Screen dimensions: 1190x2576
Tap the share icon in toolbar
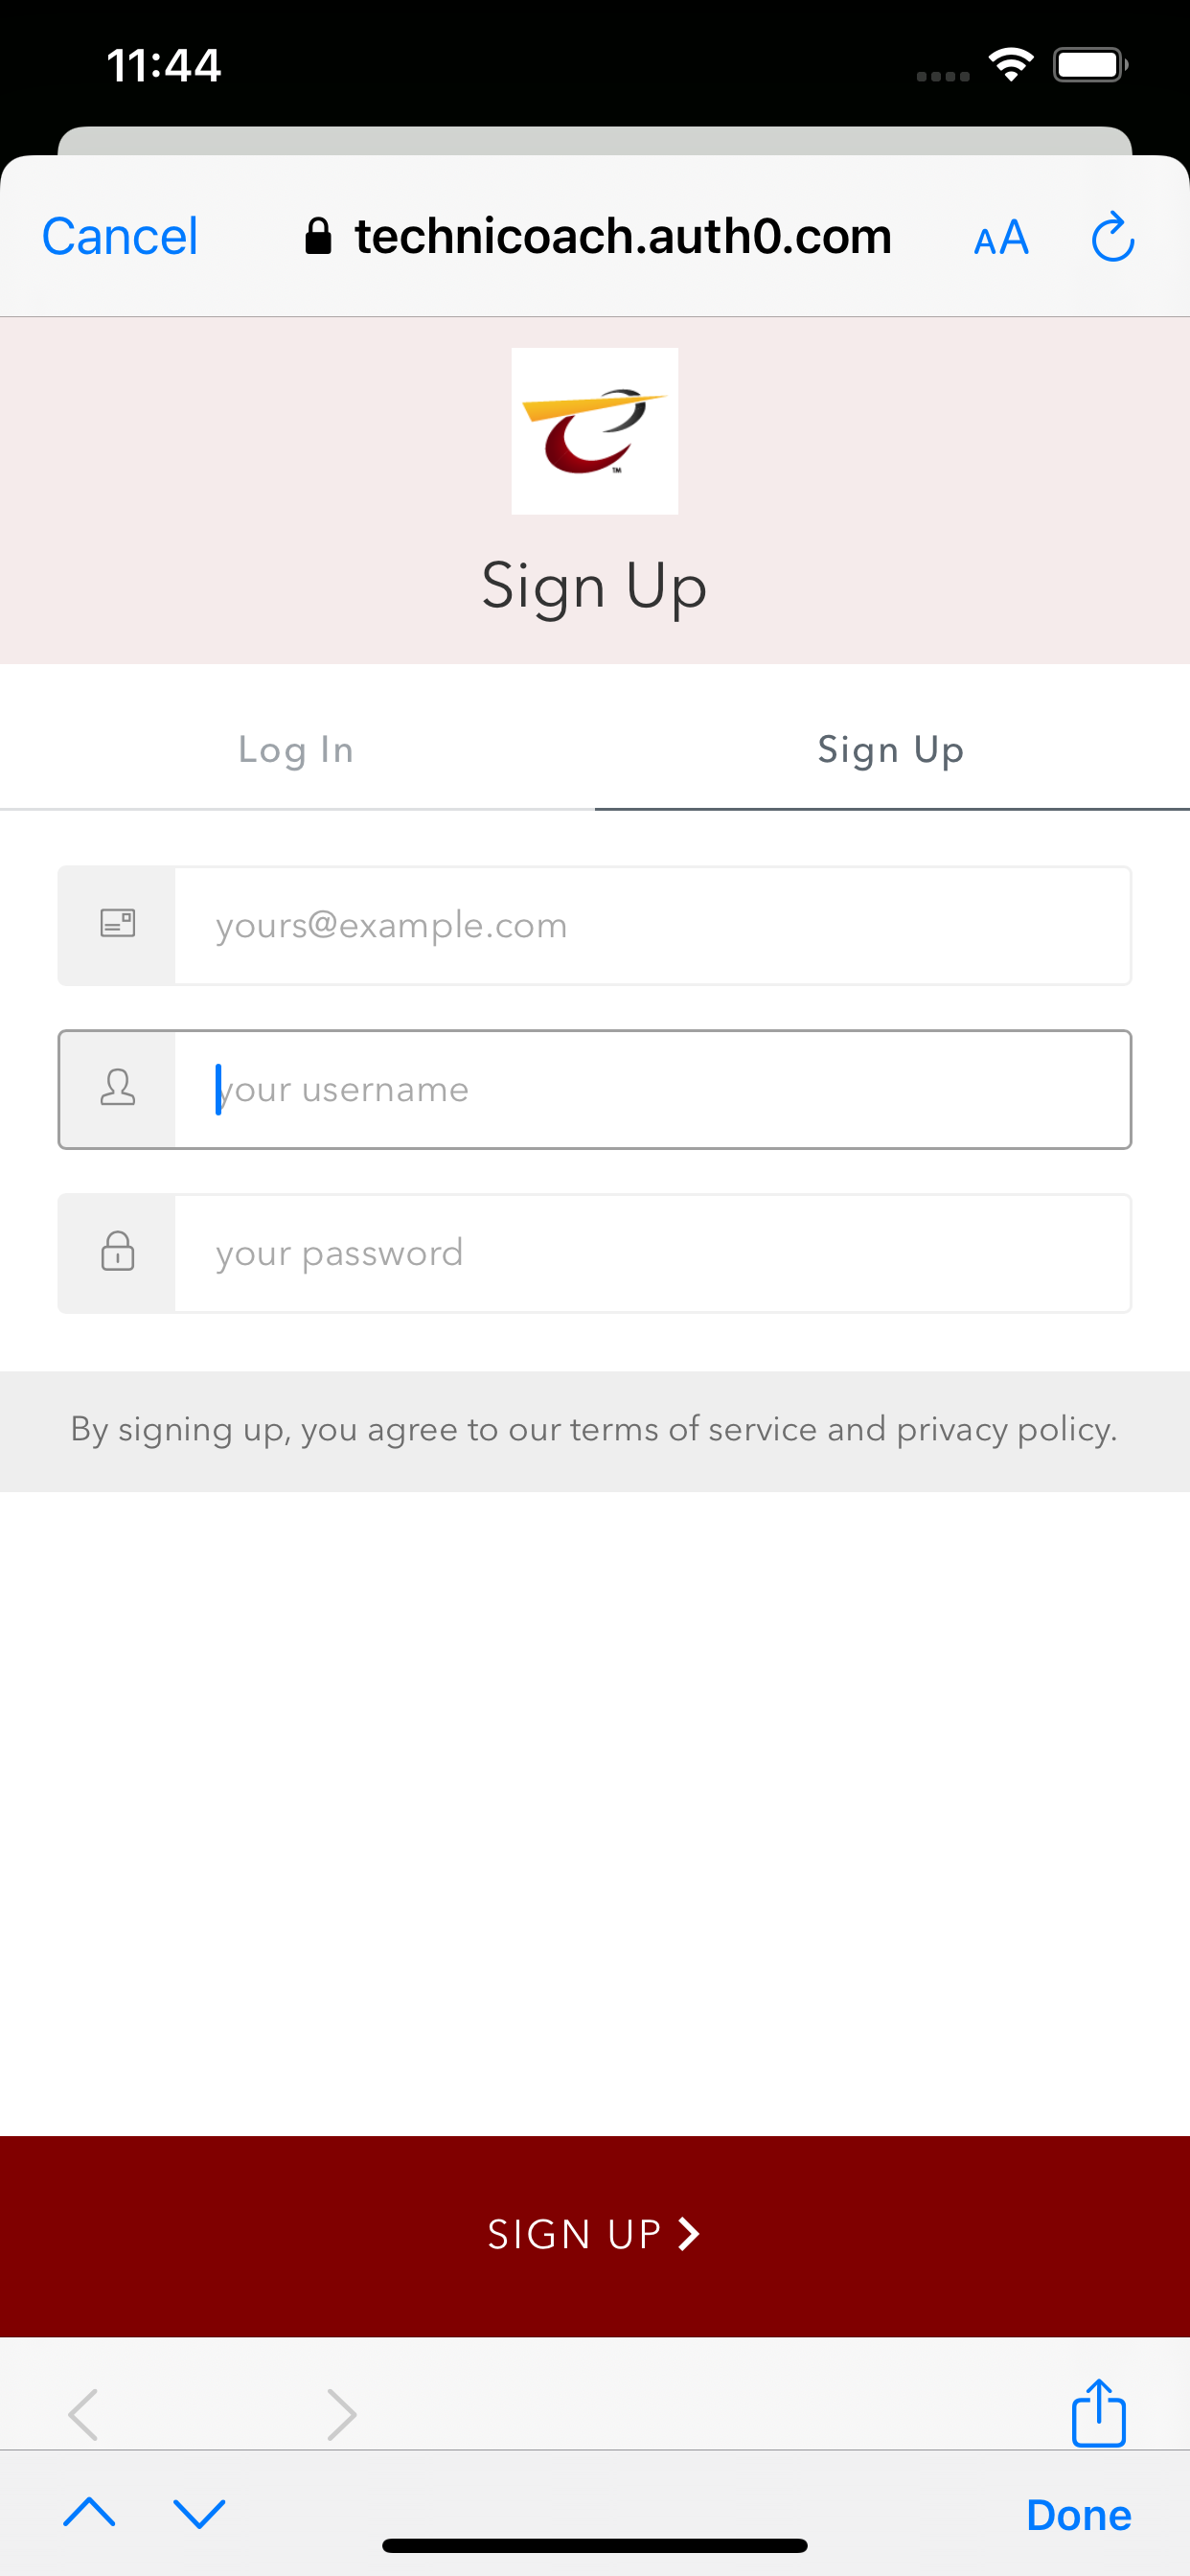(x=1098, y=2413)
